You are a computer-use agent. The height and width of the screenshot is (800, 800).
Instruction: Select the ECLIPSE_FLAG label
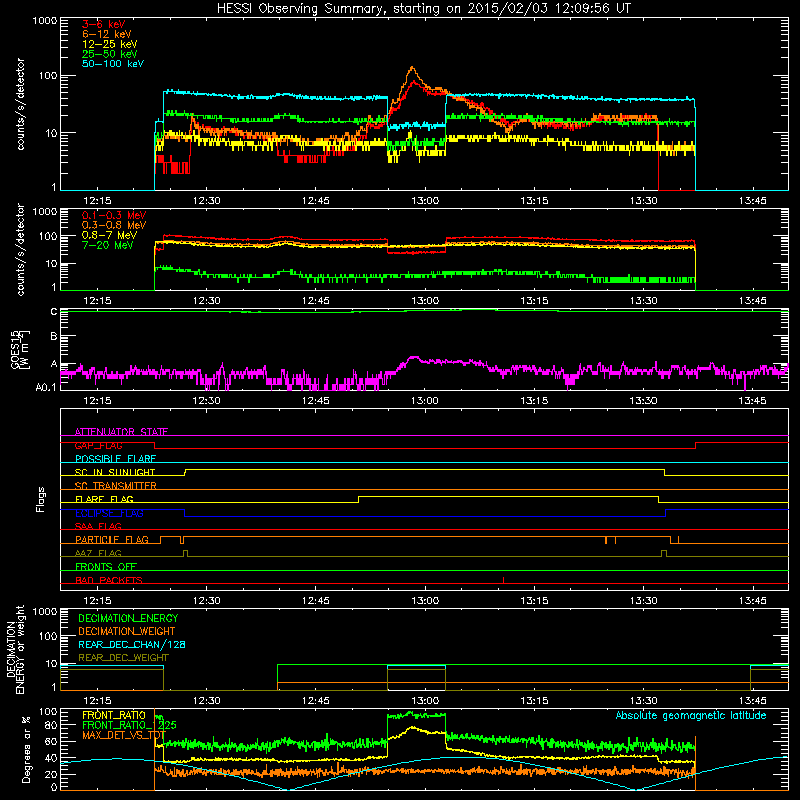point(109,513)
